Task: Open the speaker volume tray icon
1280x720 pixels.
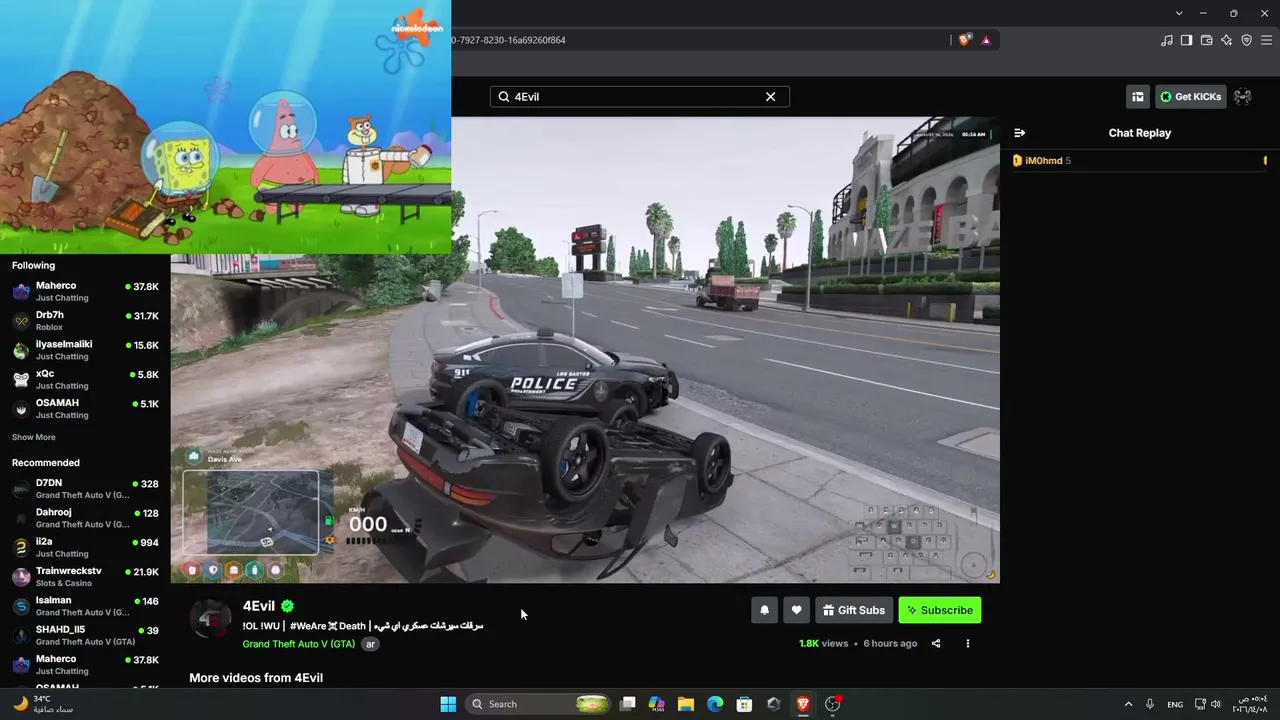Action: pos(1216,704)
